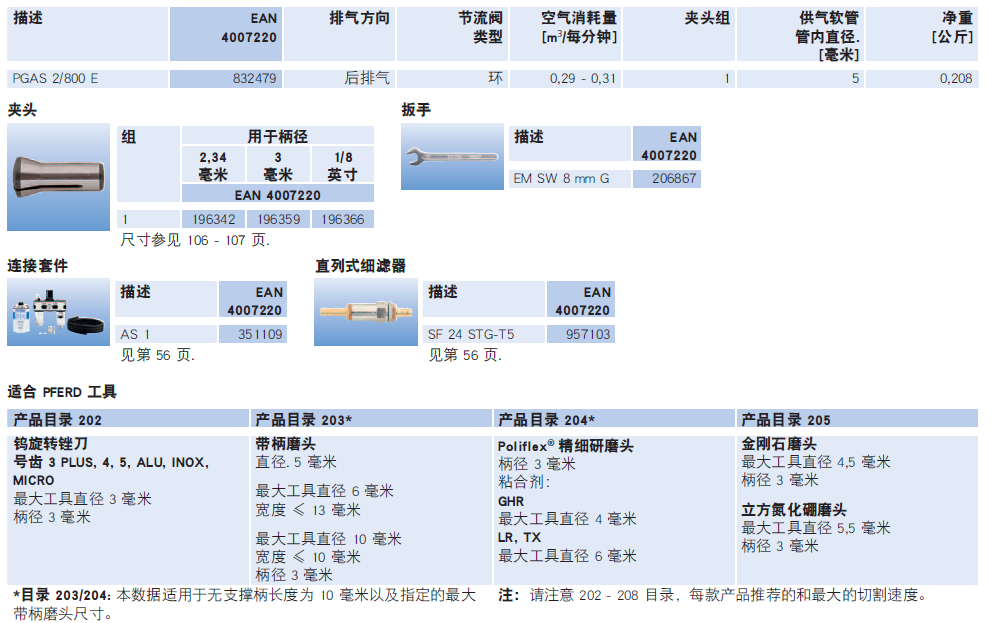Select connection kit EAN 351109
This screenshot has height=623, width=991.
click(253, 334)
